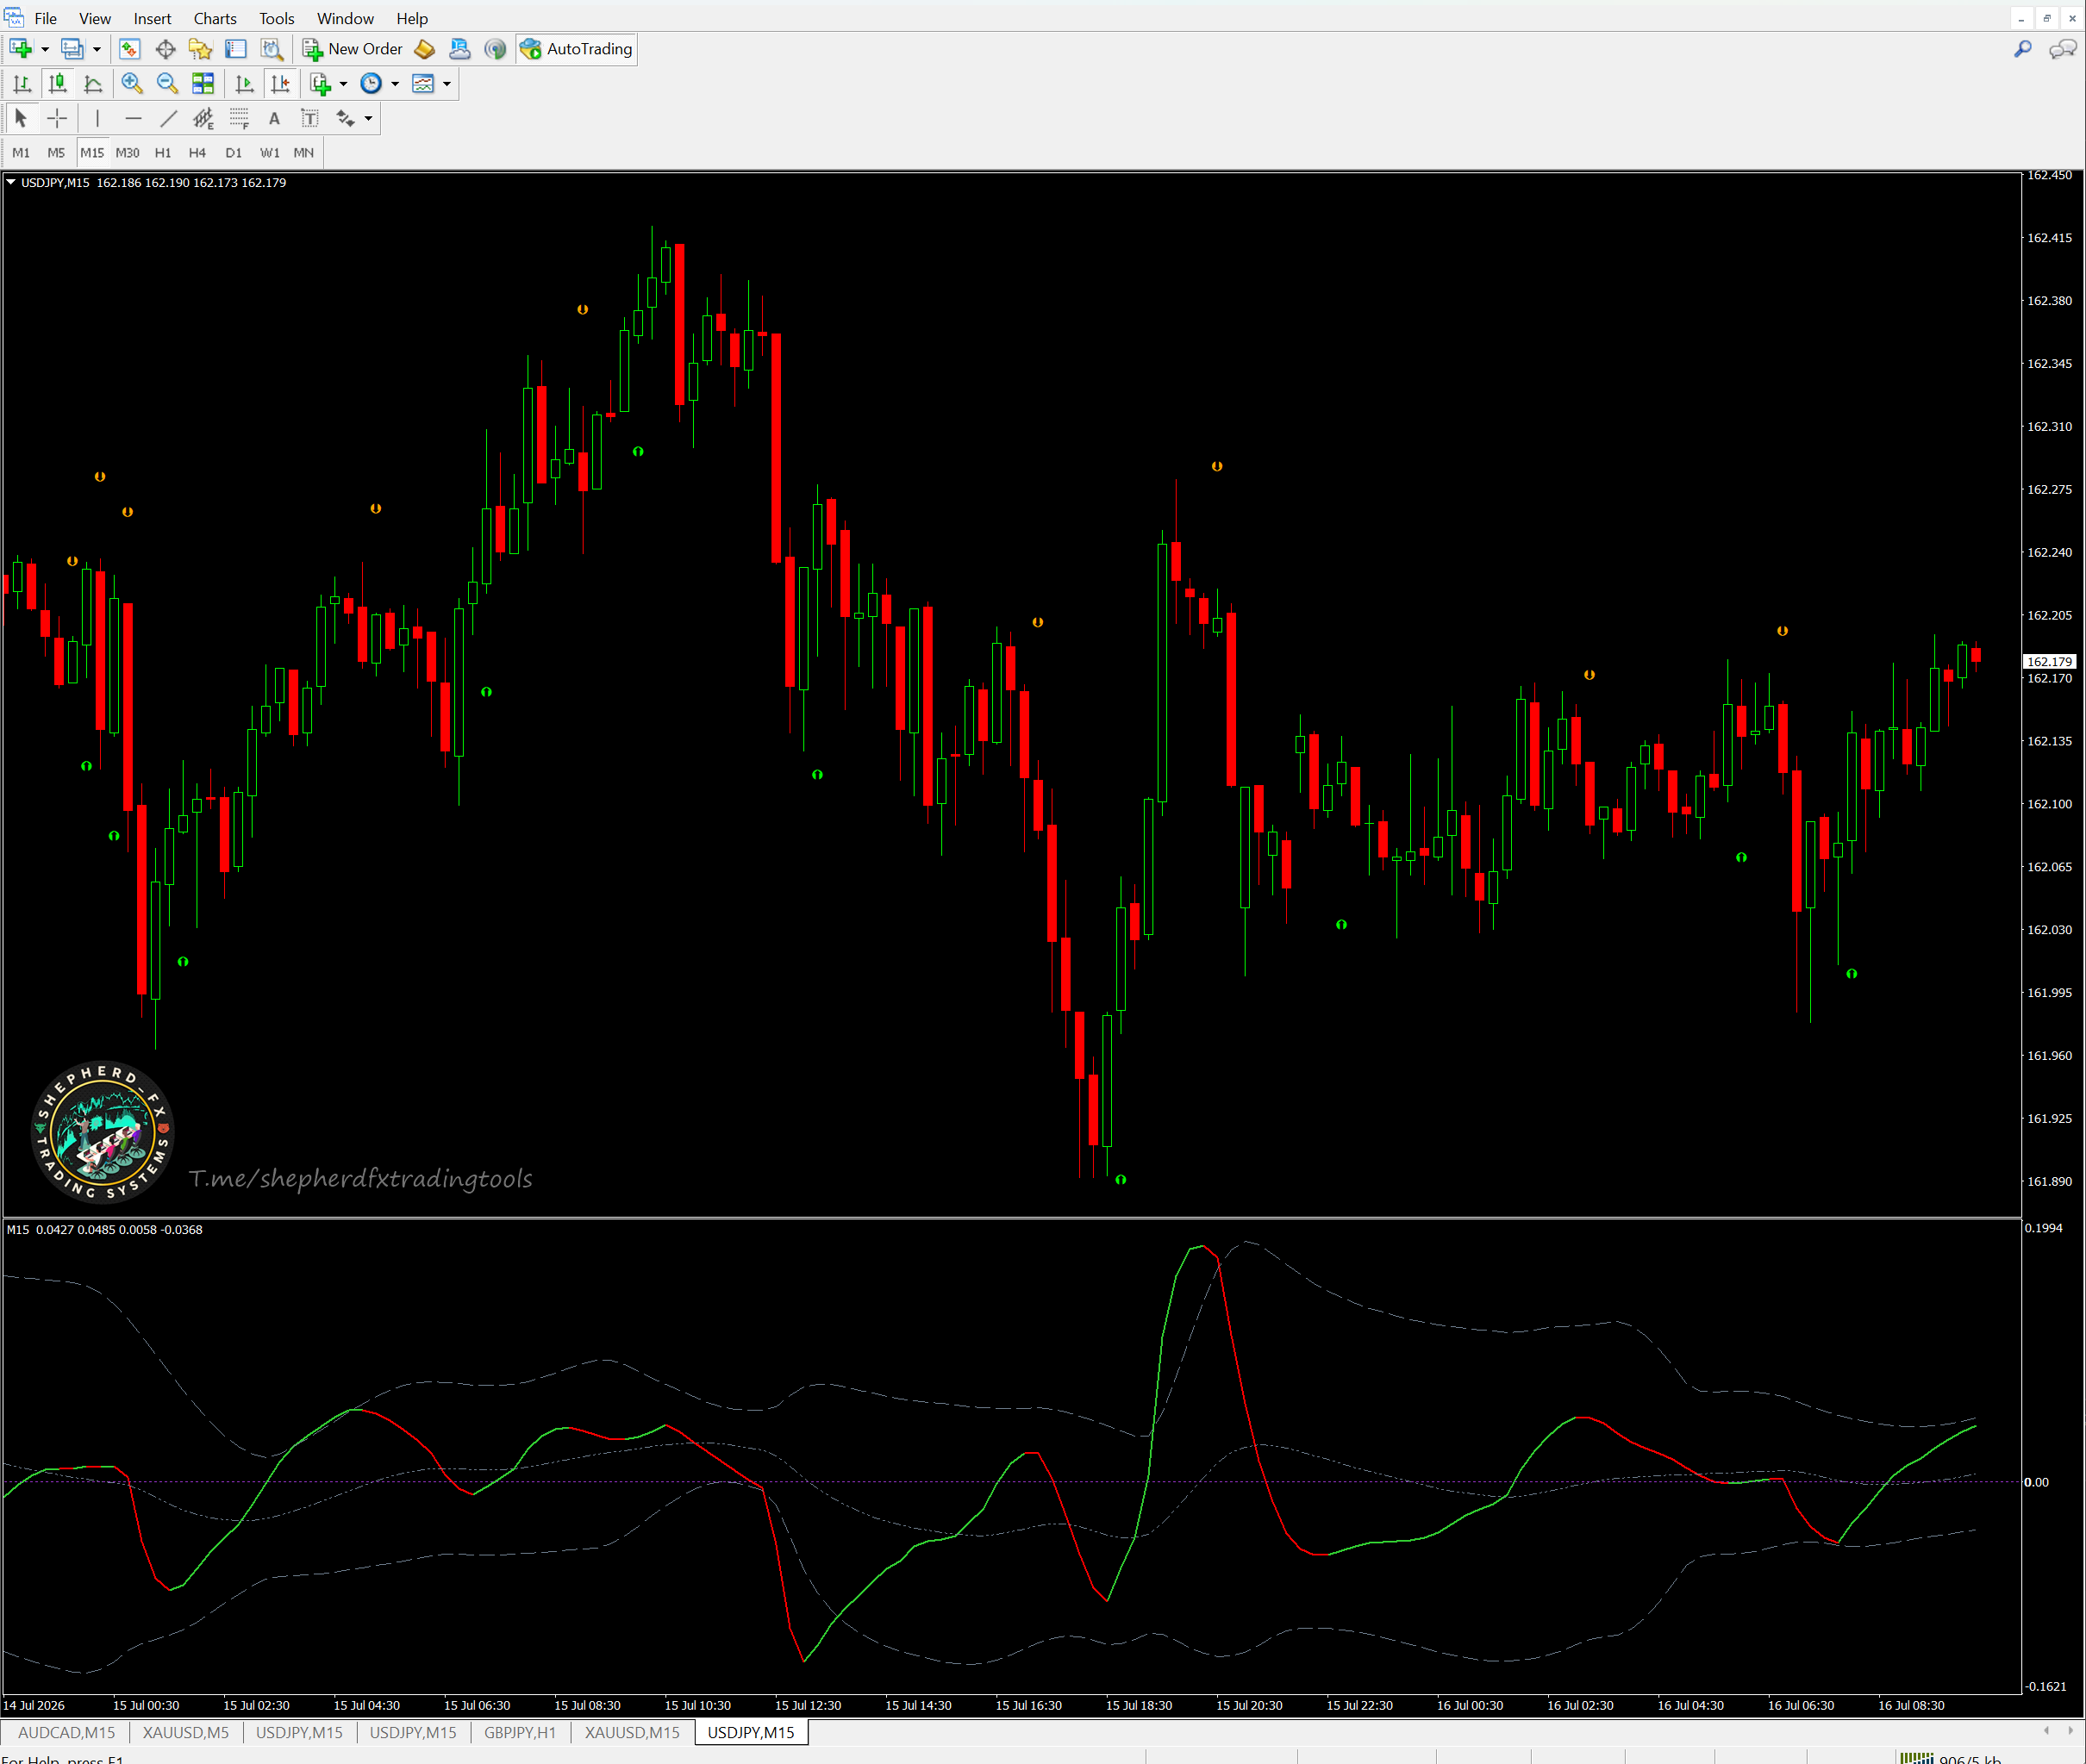Viewport: 2086px width, 1764px height.
Task: Select the Horizontal Line tool
Action: coord(133,119)
